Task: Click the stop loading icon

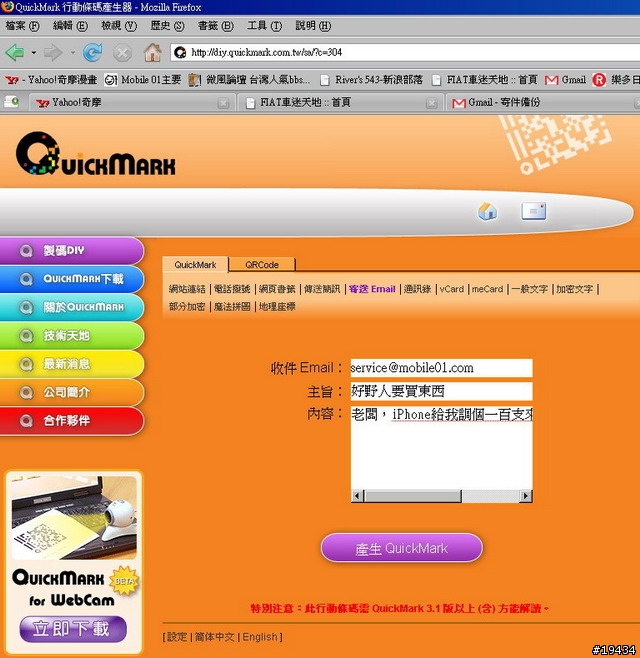Action: (122, 53)
